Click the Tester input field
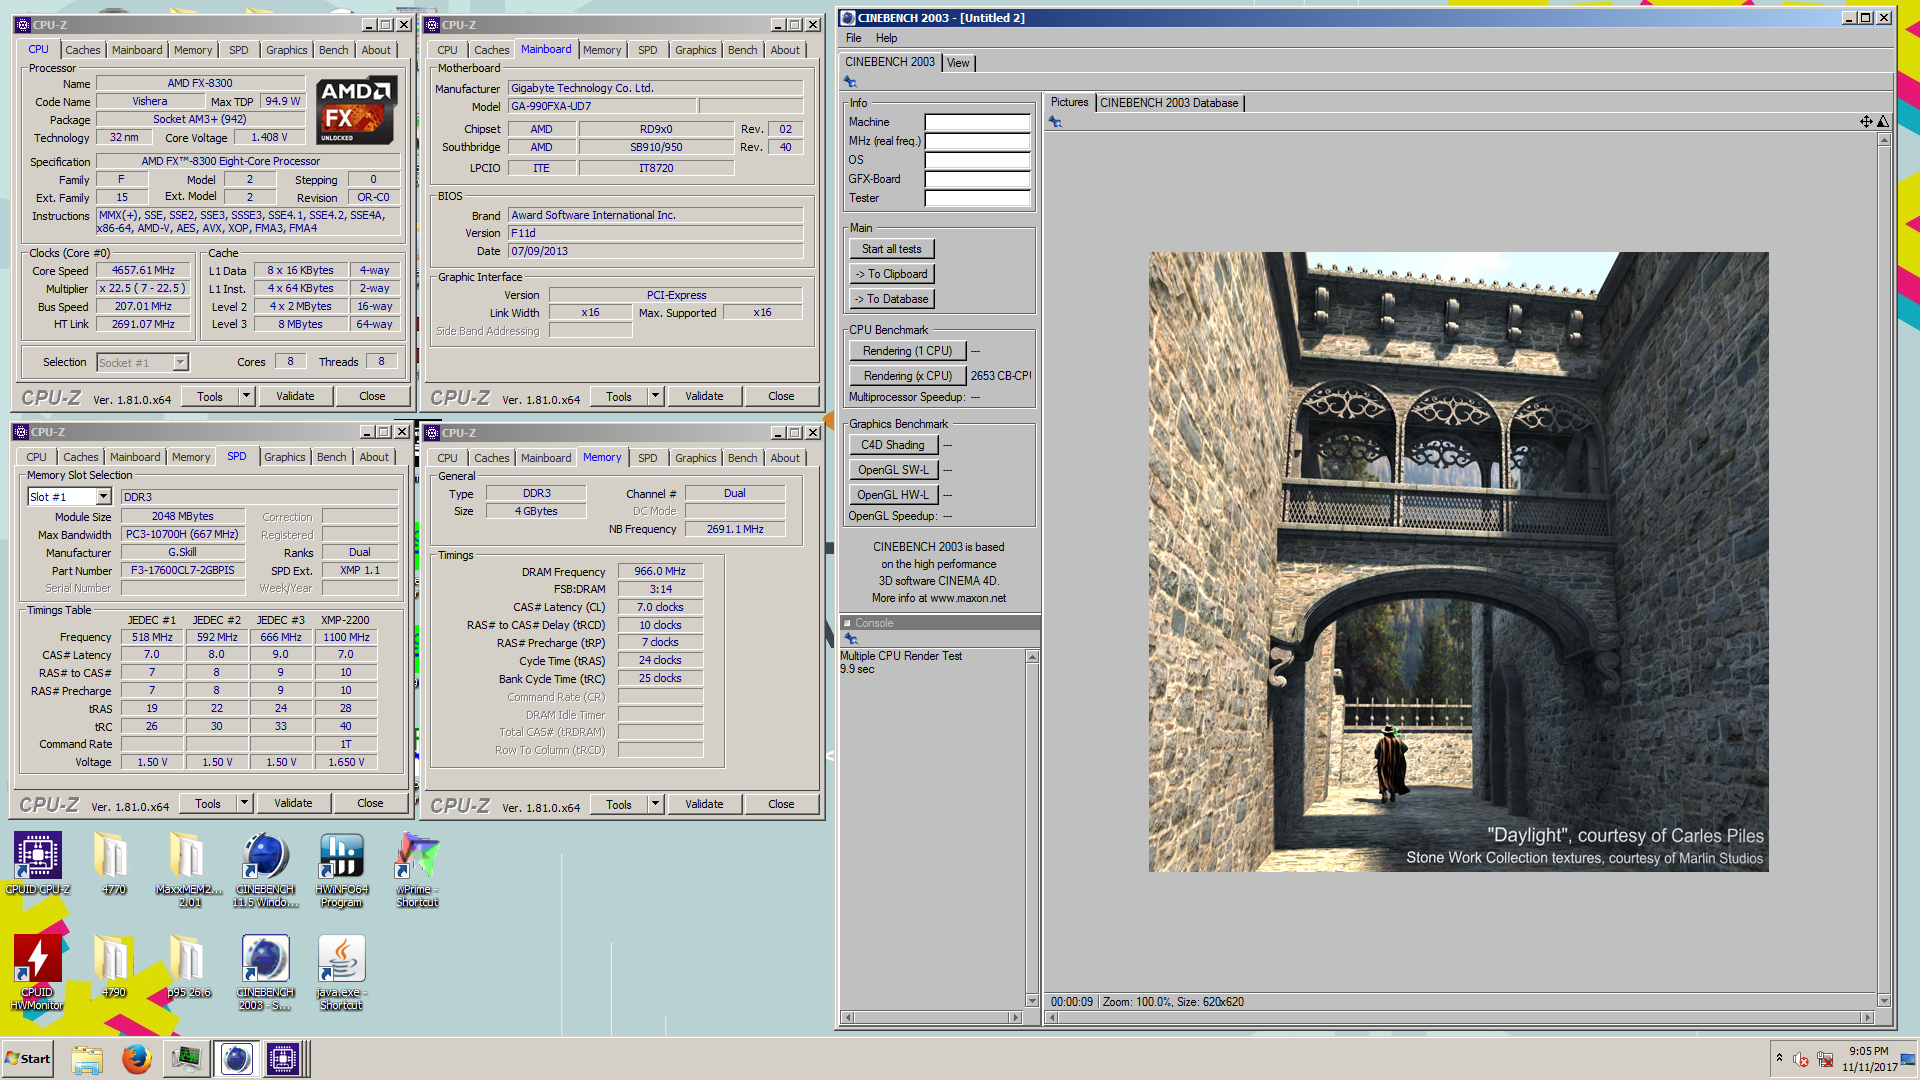 977,198
